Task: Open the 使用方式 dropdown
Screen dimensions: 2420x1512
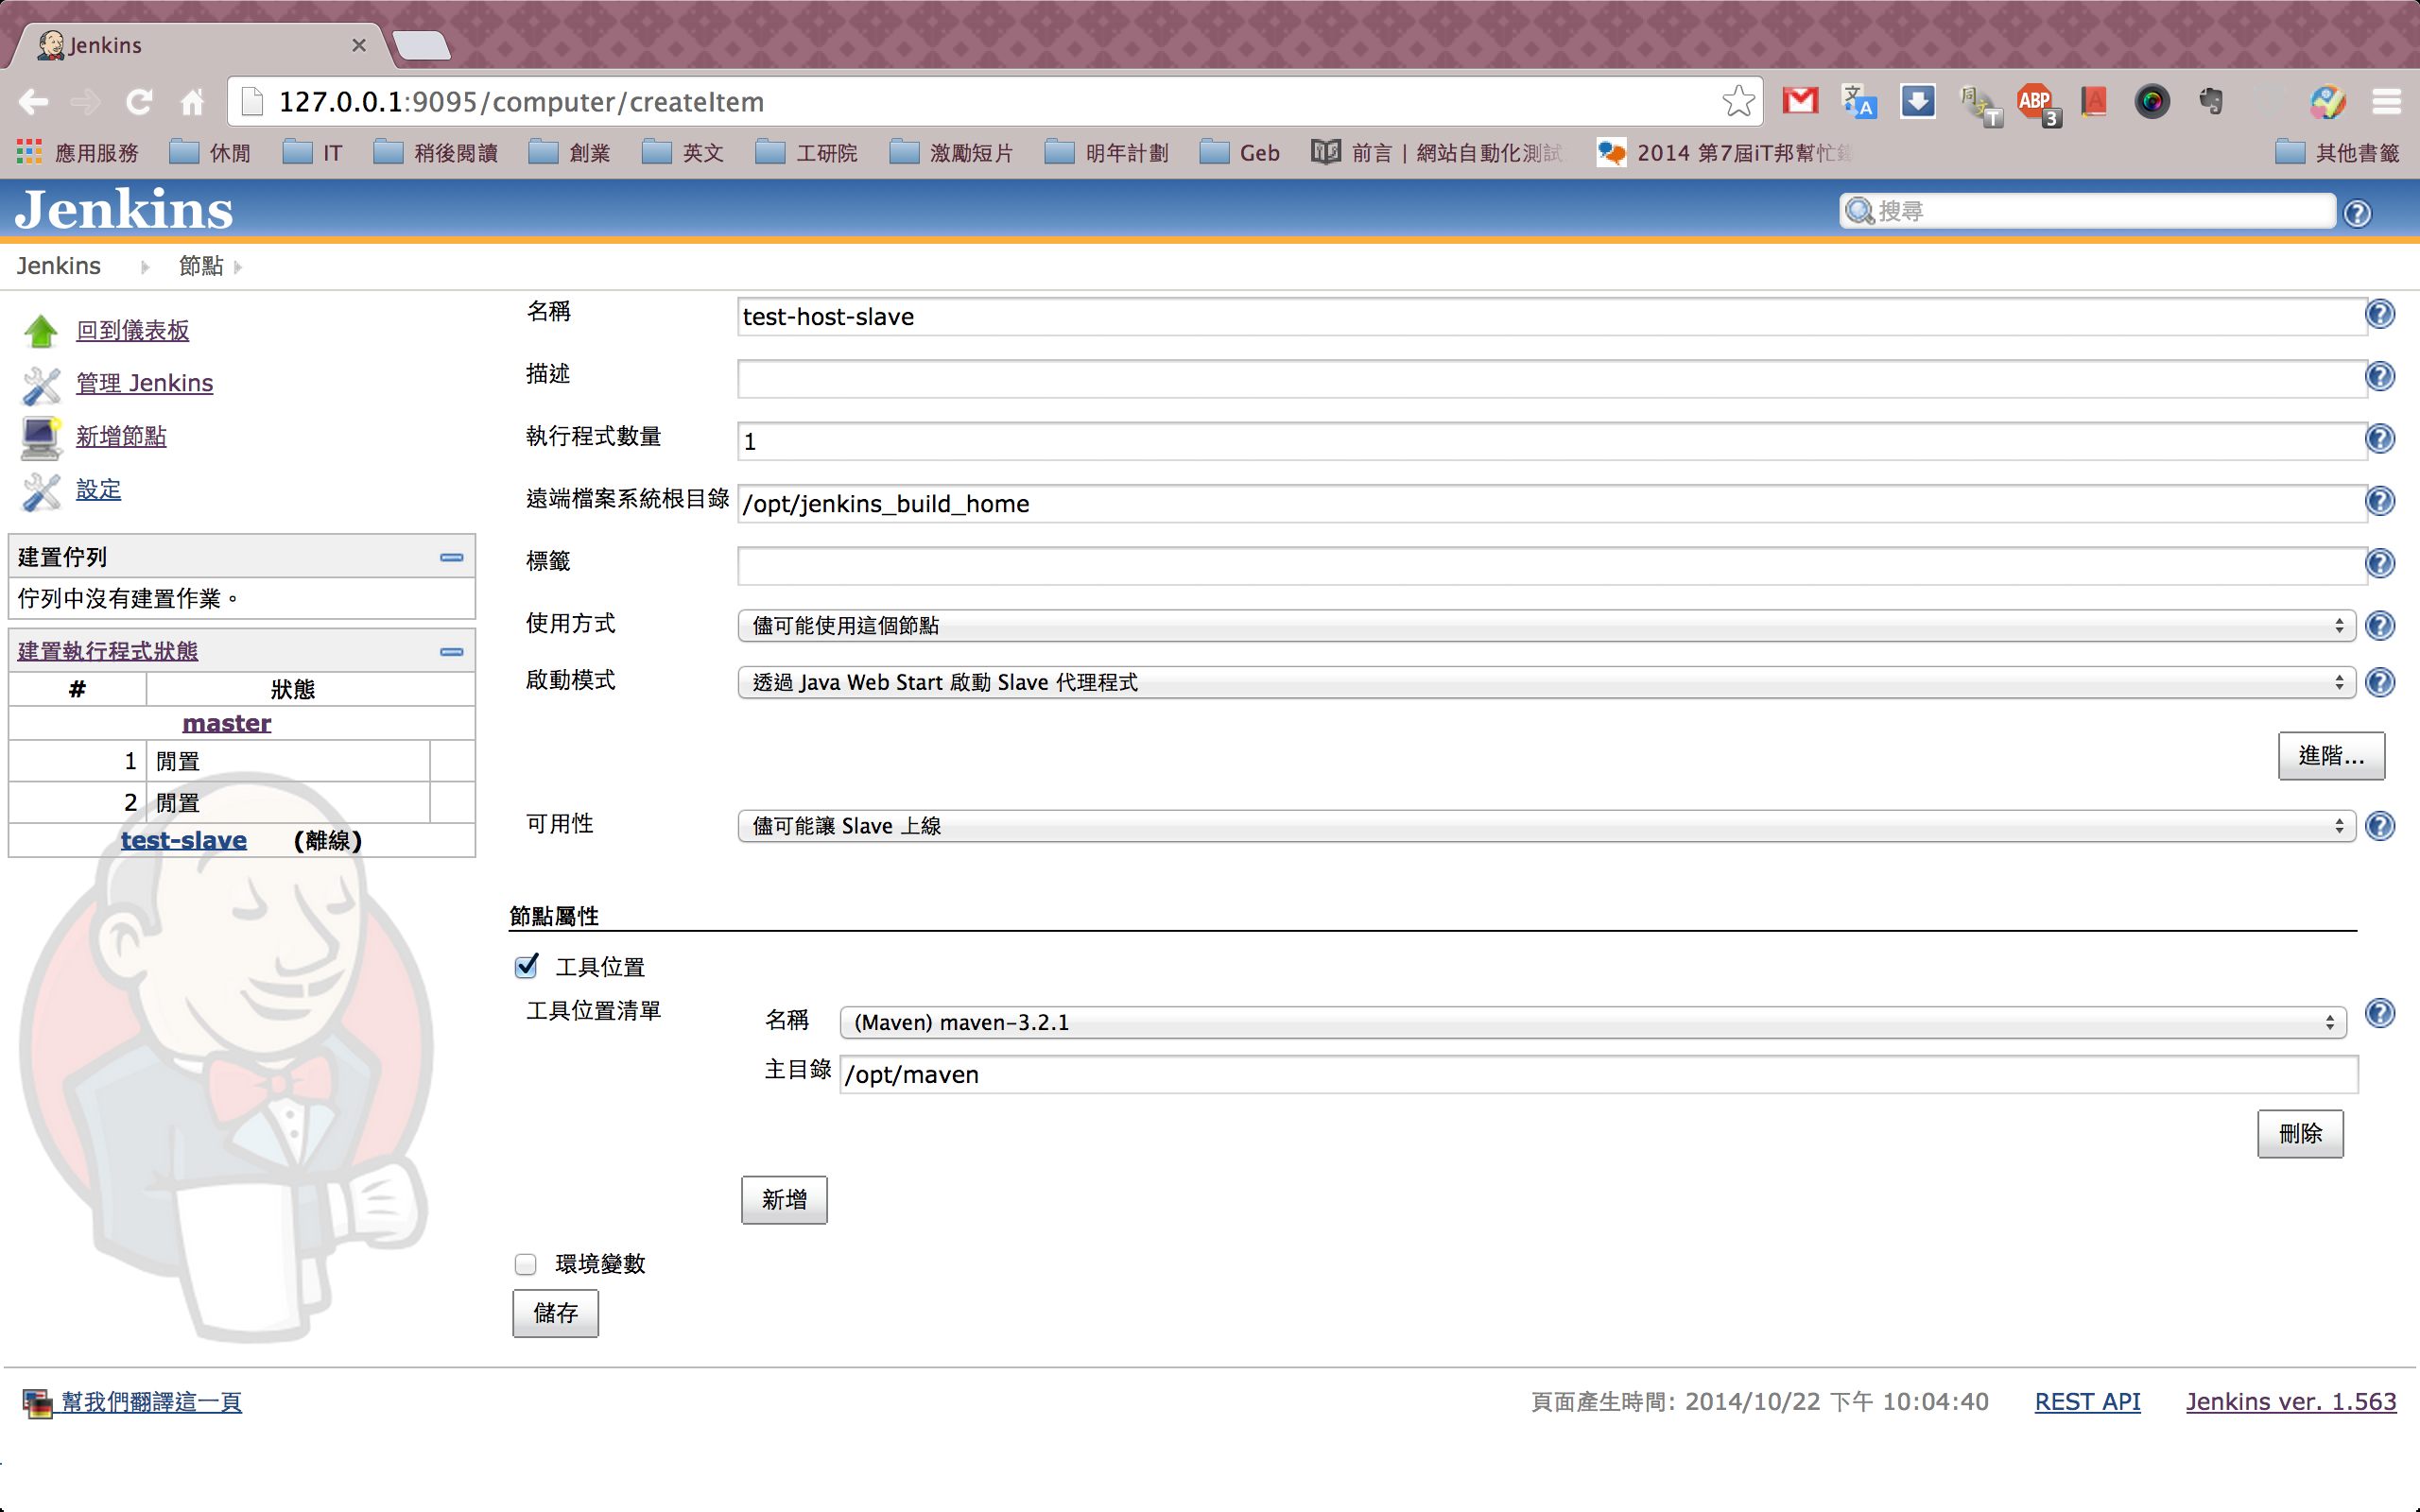Action: point(1546,625)
